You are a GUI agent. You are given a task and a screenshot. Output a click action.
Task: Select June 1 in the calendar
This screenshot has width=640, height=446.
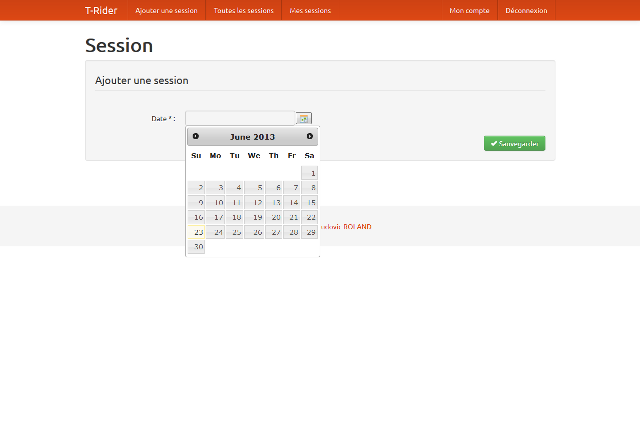click(x=310, y=173)
